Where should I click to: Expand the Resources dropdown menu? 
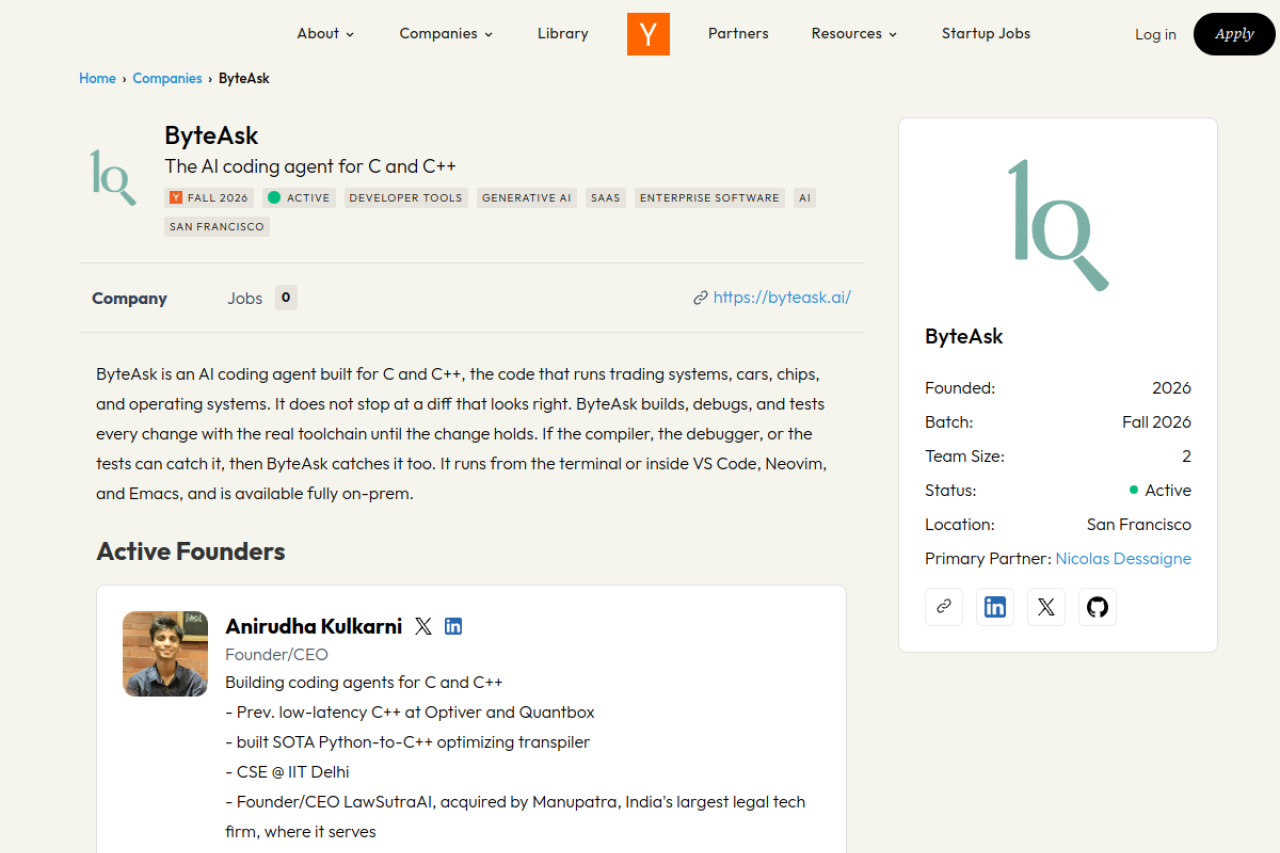854,34
